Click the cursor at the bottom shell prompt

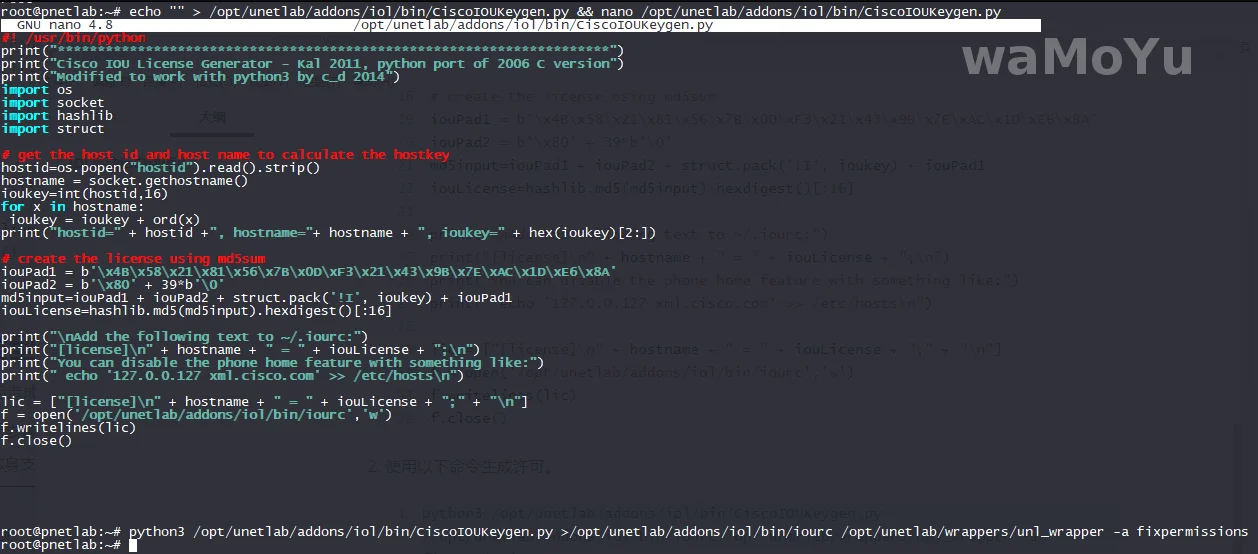point(133,545)
